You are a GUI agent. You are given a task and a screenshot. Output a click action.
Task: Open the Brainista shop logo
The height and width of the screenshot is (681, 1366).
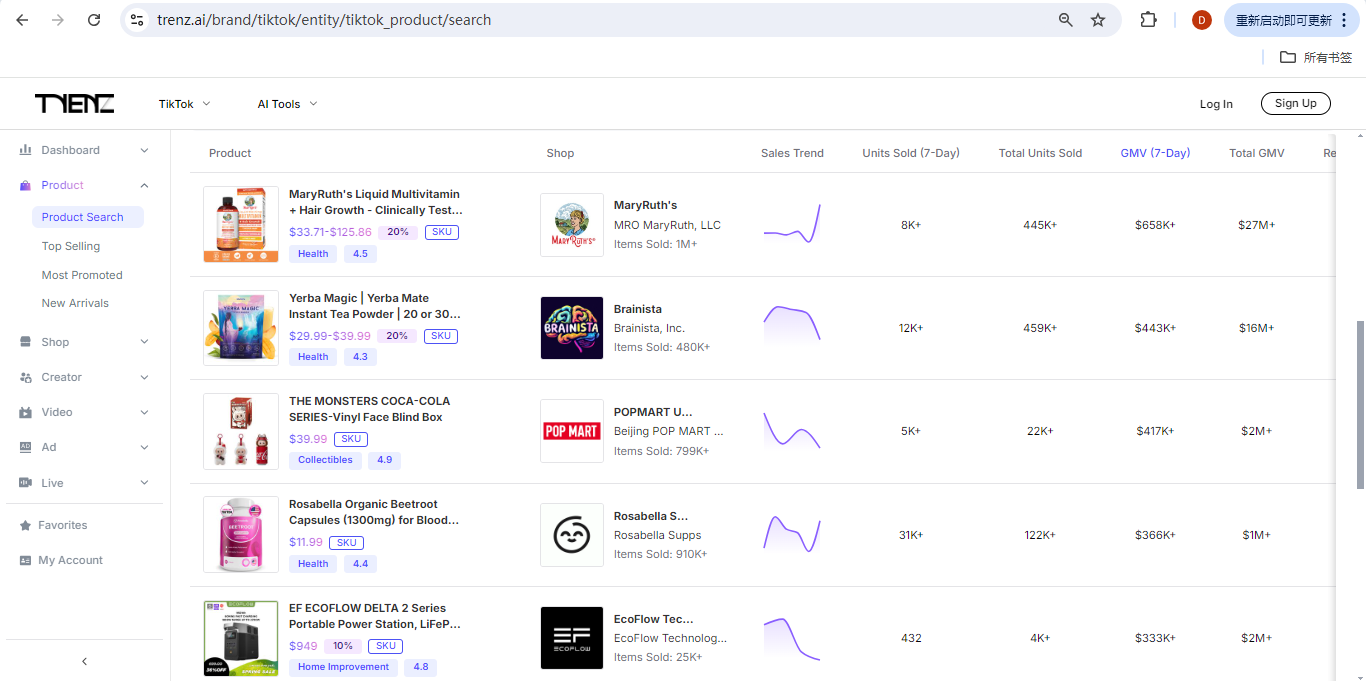tap(572, 328)
